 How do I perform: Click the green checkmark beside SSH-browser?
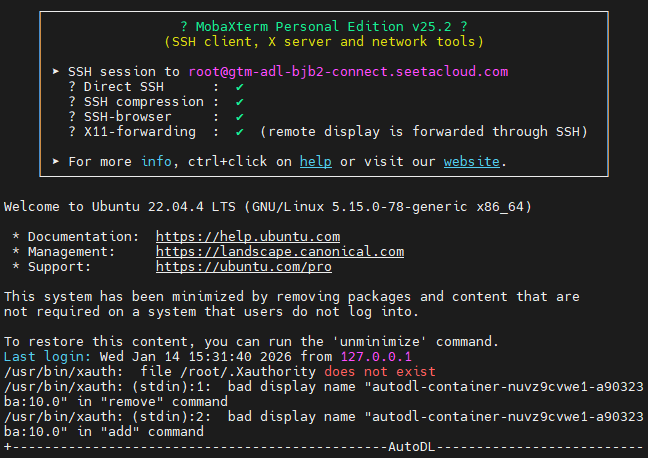click(239, 117)
